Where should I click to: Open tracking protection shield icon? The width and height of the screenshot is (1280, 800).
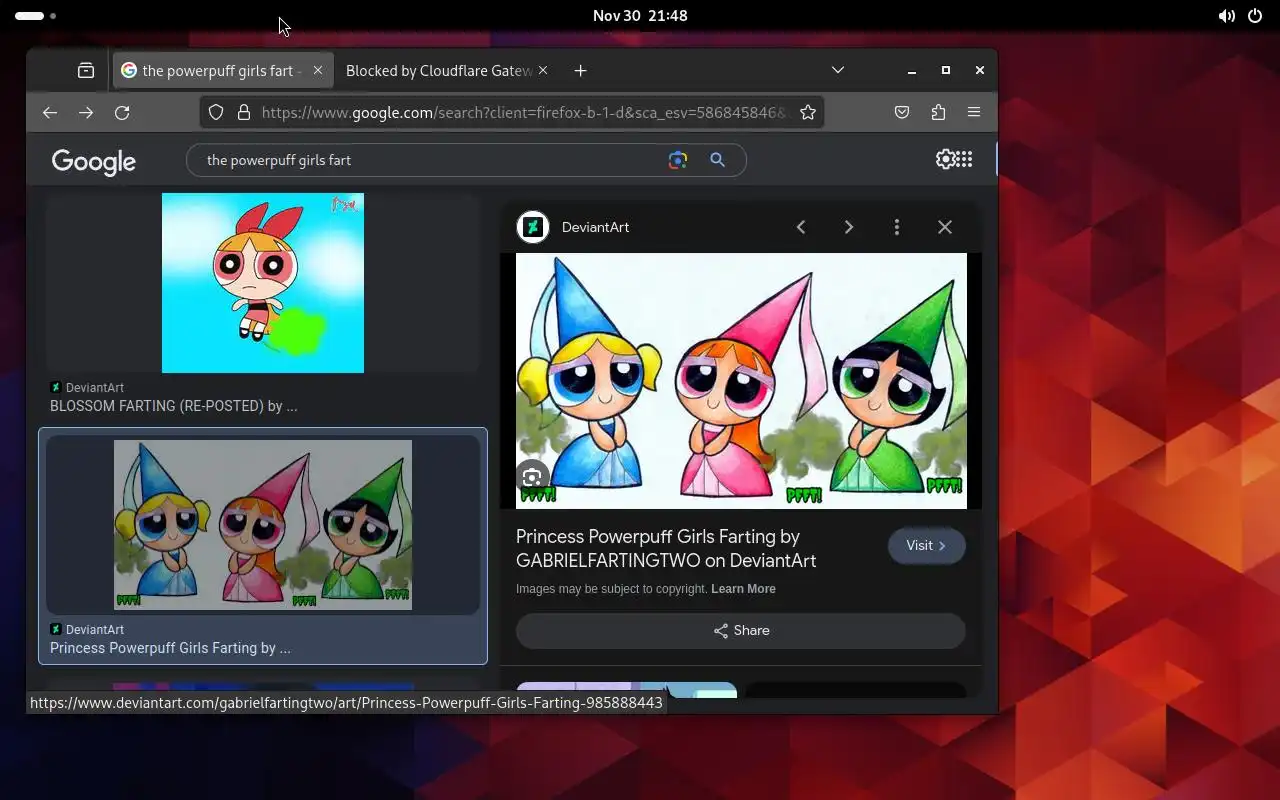coord(216,113)
